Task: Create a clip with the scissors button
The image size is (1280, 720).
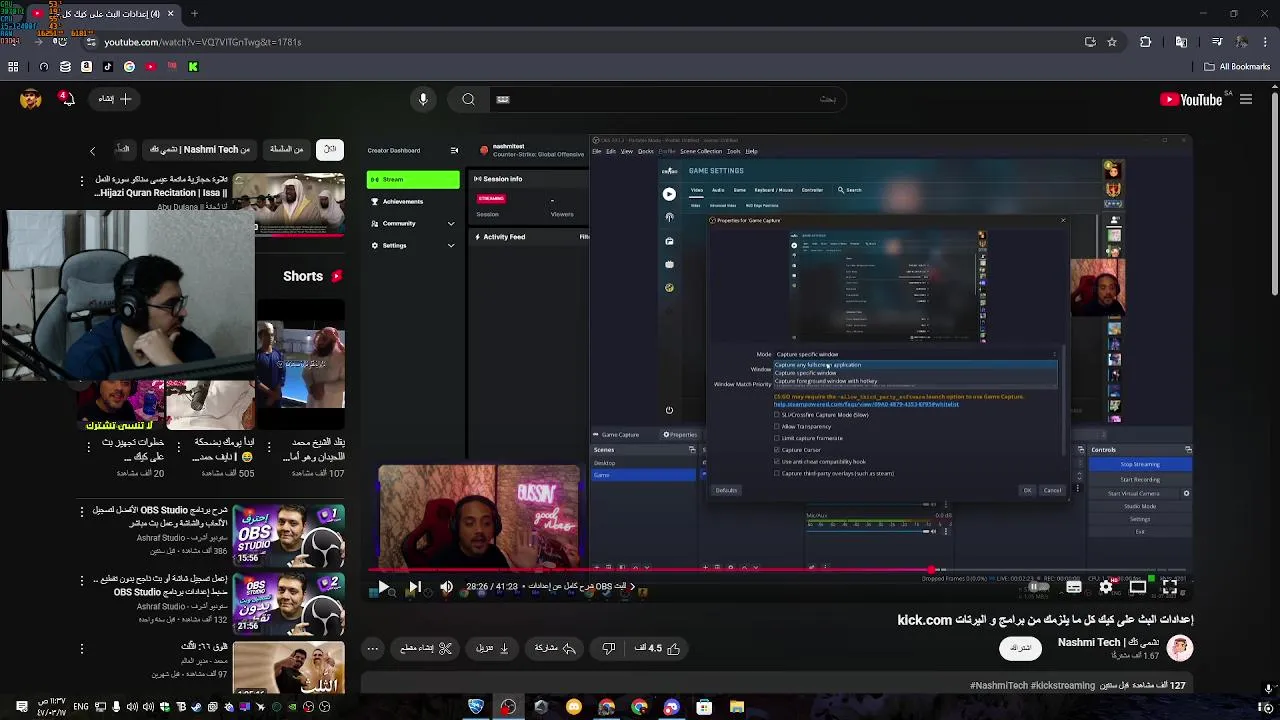Action: (427, 648)
